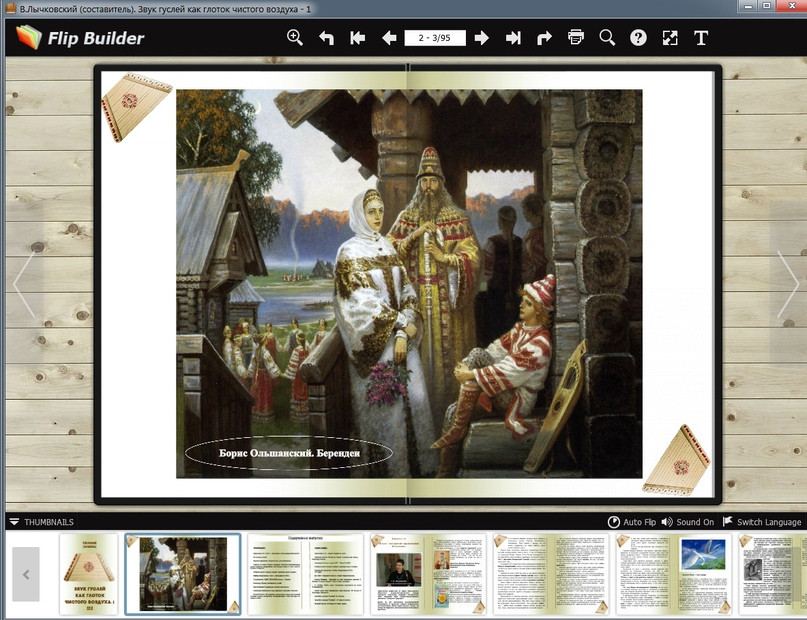
Task: Print the flipbook using printer icon
Action: (x=576, y=38)
